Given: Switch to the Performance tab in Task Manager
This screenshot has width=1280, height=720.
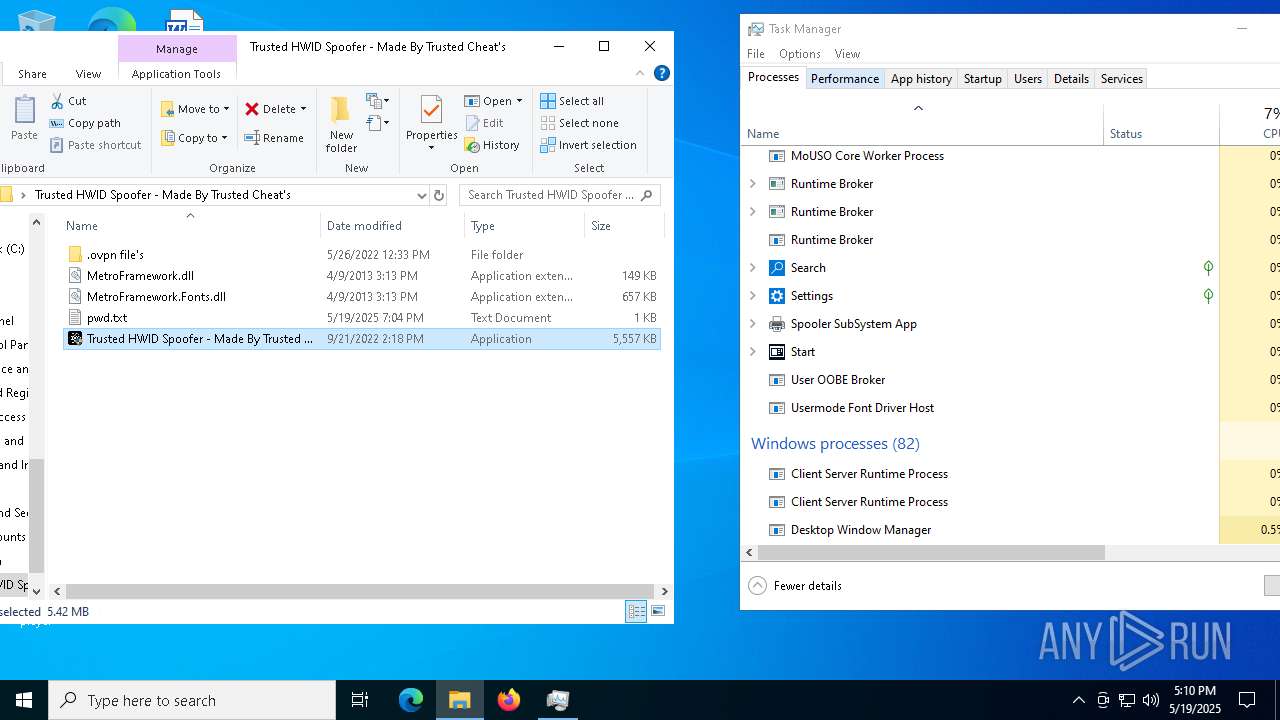Looking at the screenshot, I should pos(845,79).
